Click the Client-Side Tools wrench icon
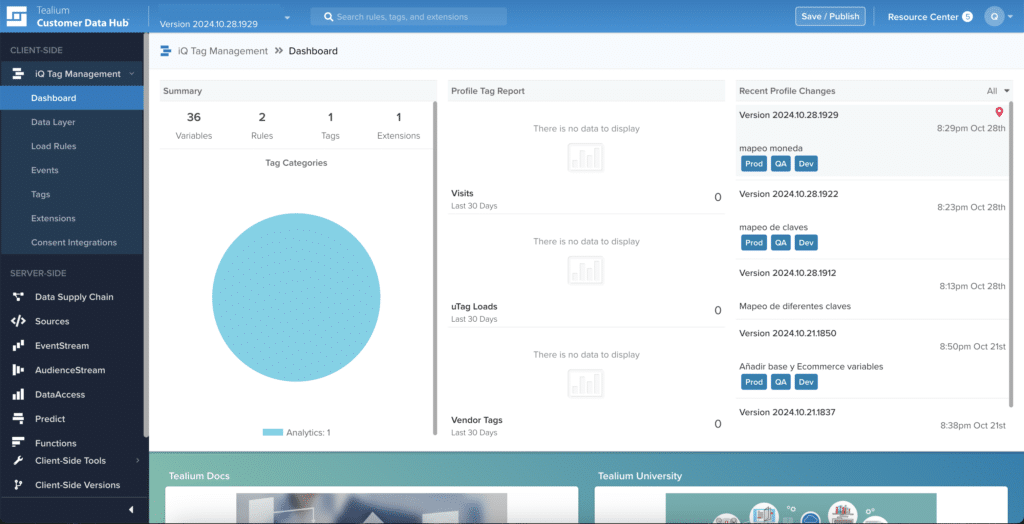Screen dimensions: 1024x524 [18, 461]
